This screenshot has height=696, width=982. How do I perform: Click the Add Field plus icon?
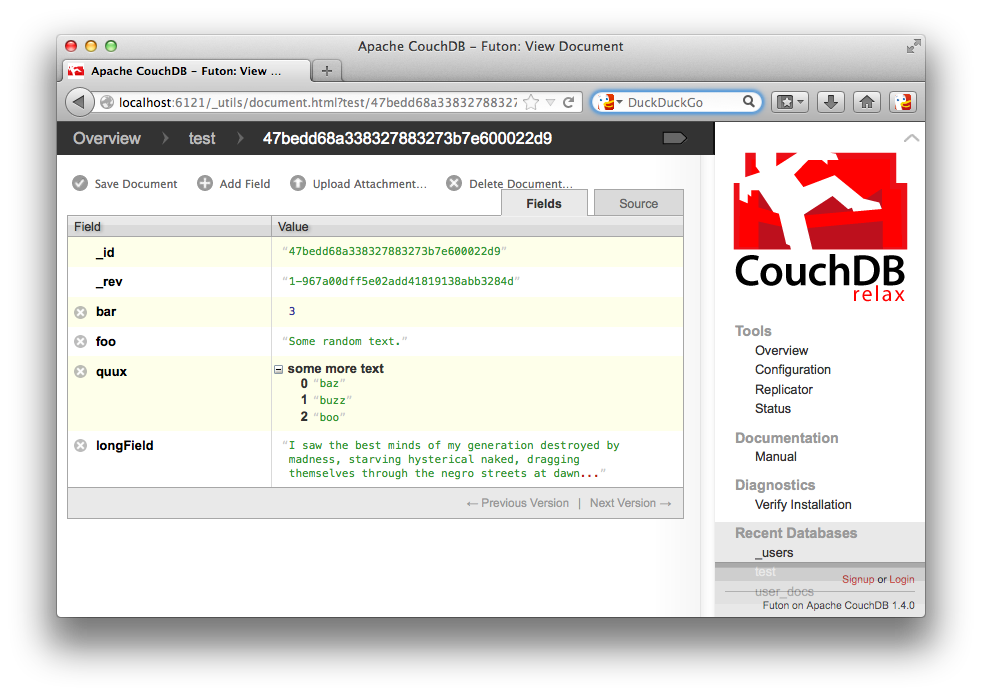[x=205, y=184]
